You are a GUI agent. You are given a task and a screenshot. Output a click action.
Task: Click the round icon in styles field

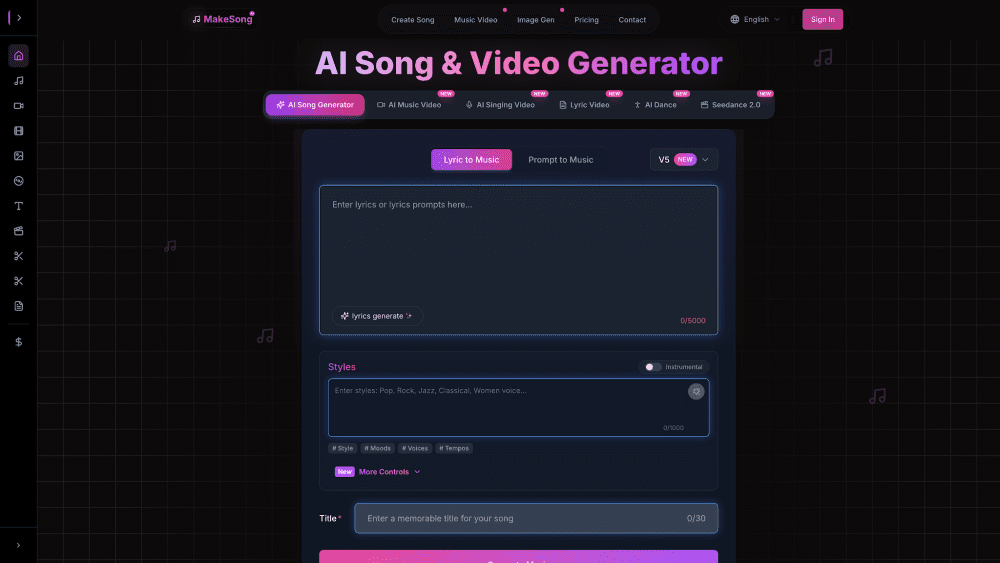coord(696,391)
